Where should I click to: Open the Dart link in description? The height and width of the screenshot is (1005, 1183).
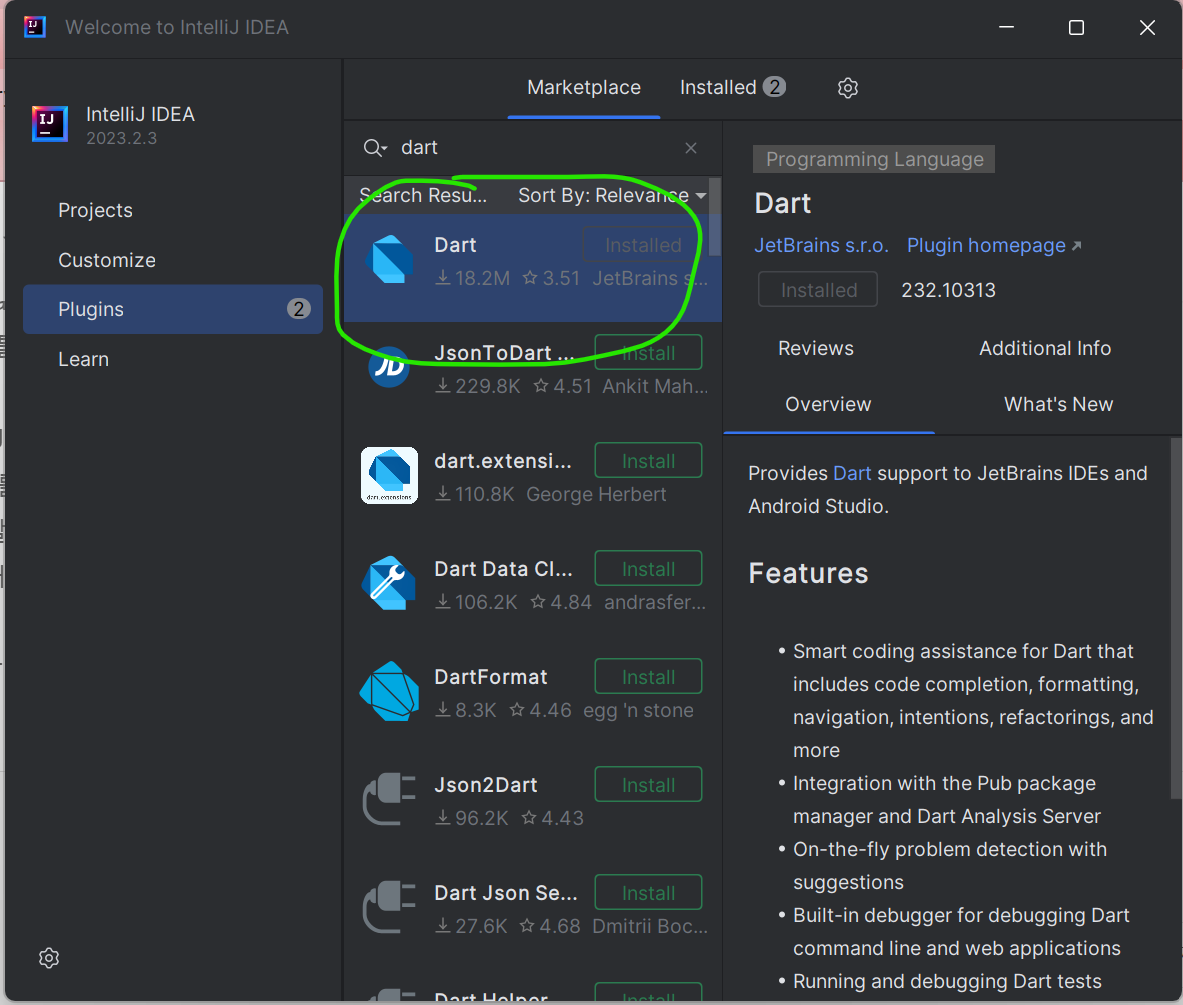pos(852,473)
